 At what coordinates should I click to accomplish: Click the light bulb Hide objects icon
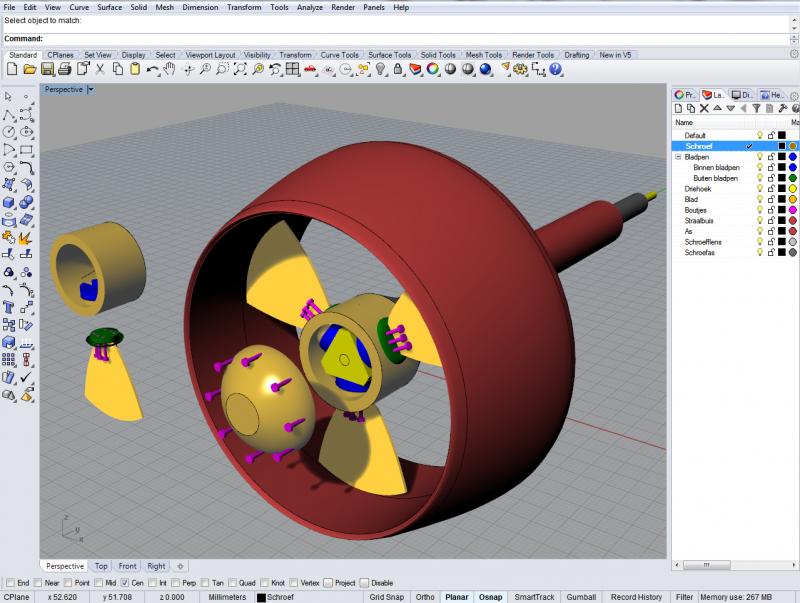(380, 69)
